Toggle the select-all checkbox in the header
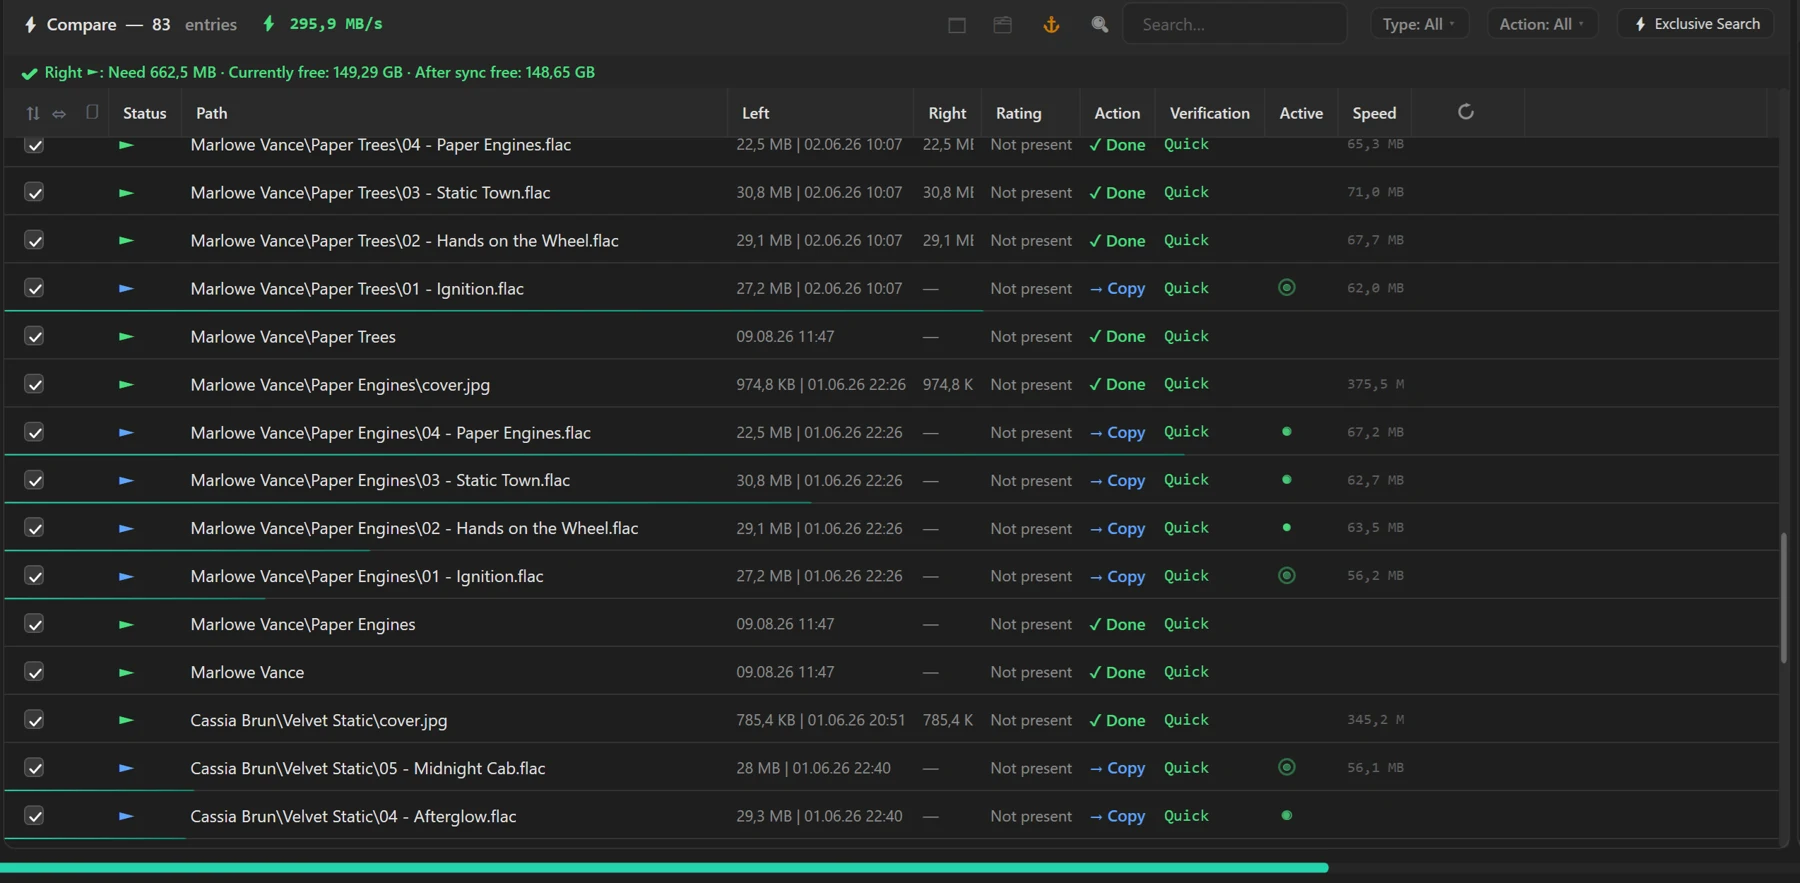This screenshot has width=1800, height=883. point(92,112)
